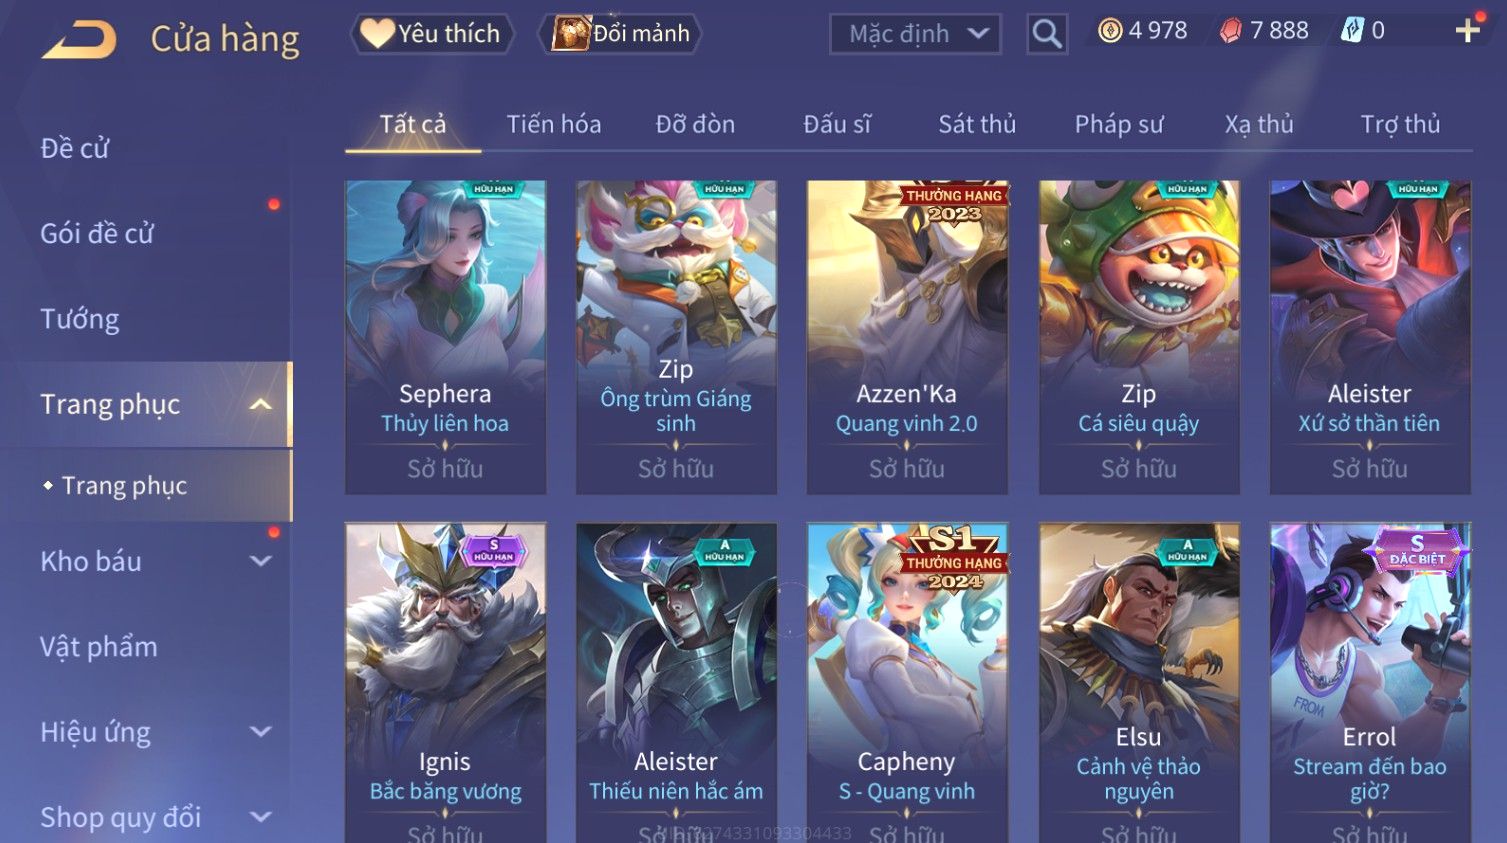Go to Gói đề cử in sidebar
The width and height of the screenshot is (1507, 843).
click(x=97, y=233)
